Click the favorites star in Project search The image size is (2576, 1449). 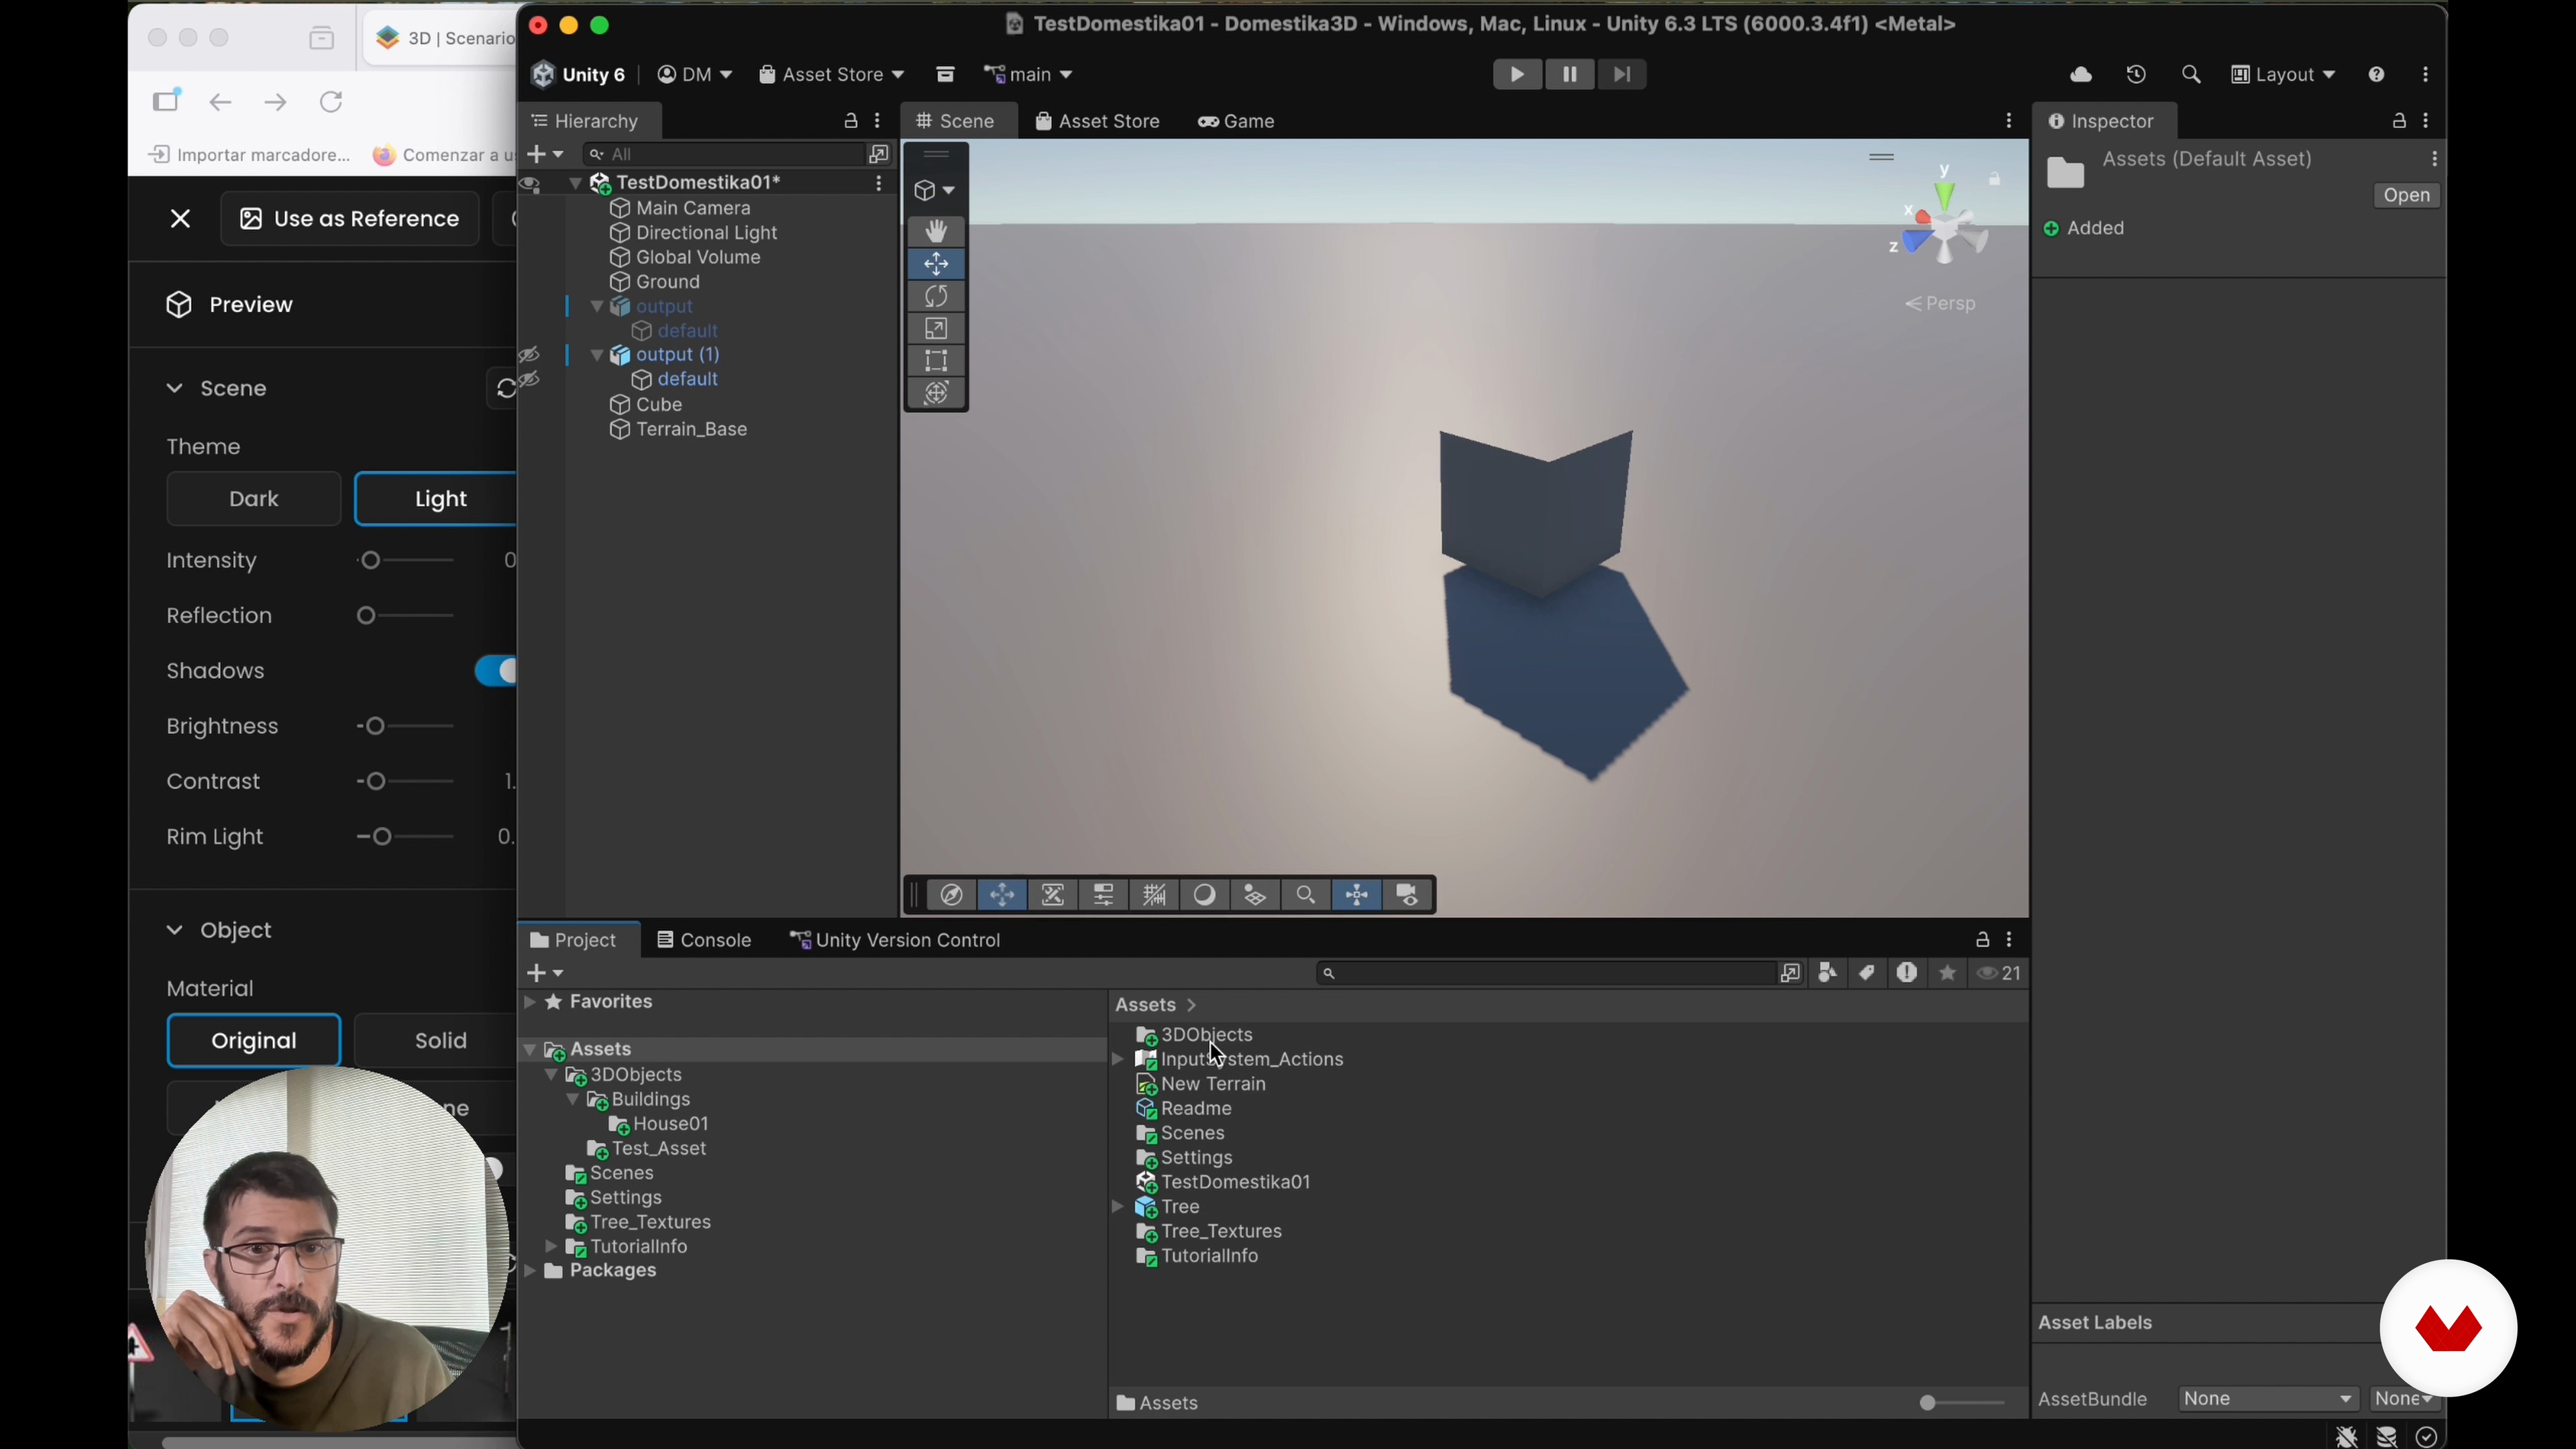[1947, 973]
